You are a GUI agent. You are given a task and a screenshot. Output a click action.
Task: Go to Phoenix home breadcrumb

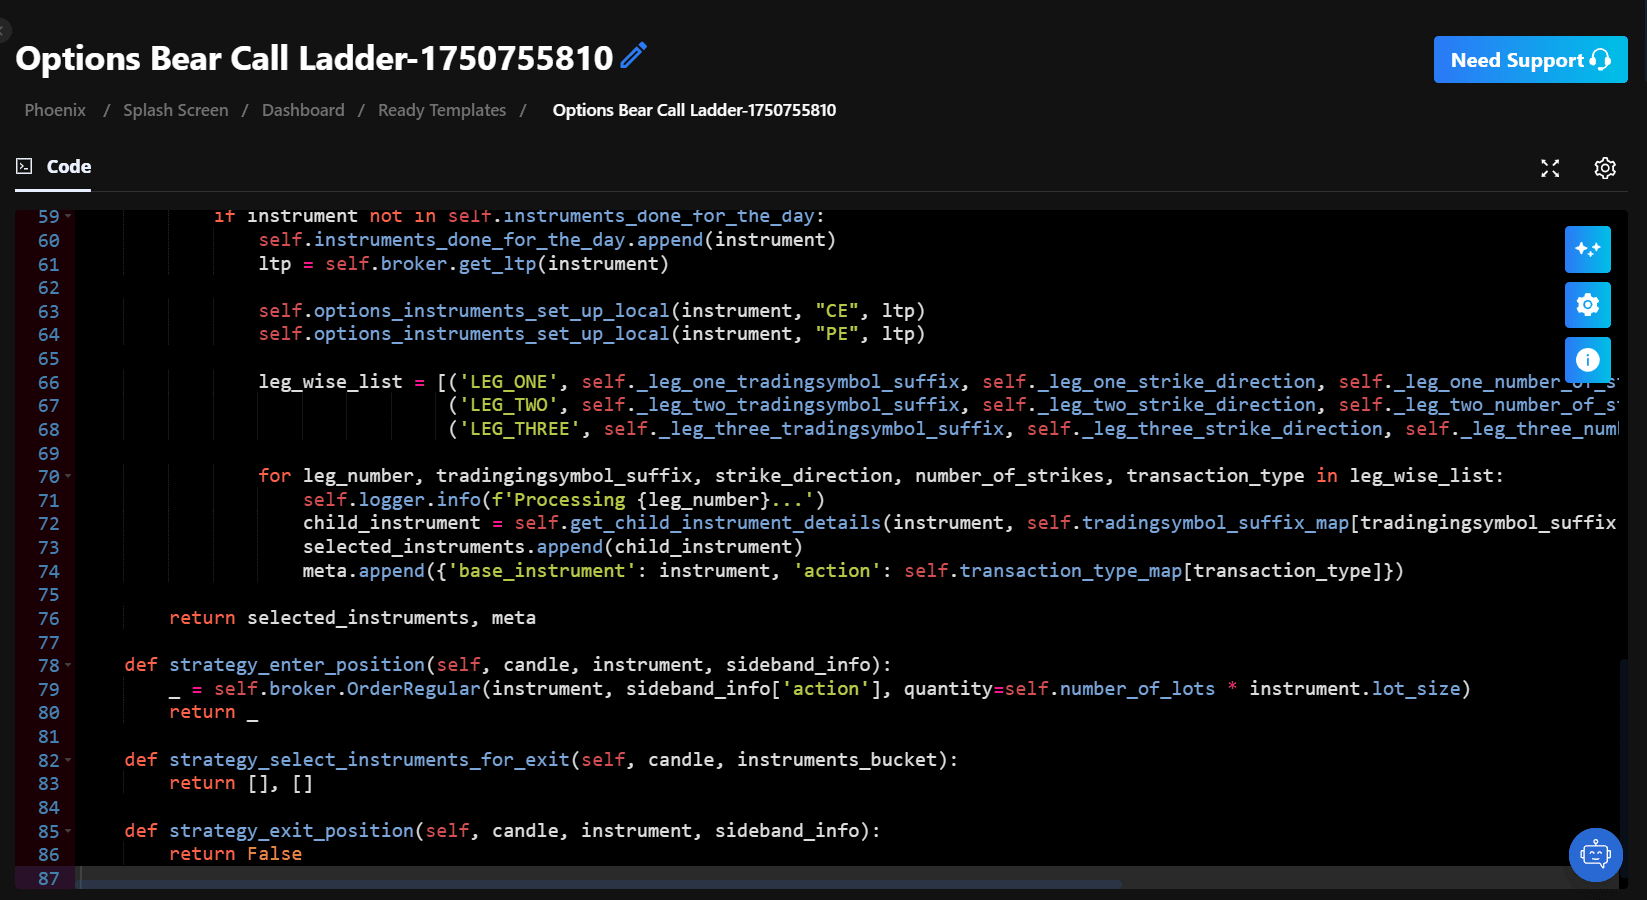point(54,110)
